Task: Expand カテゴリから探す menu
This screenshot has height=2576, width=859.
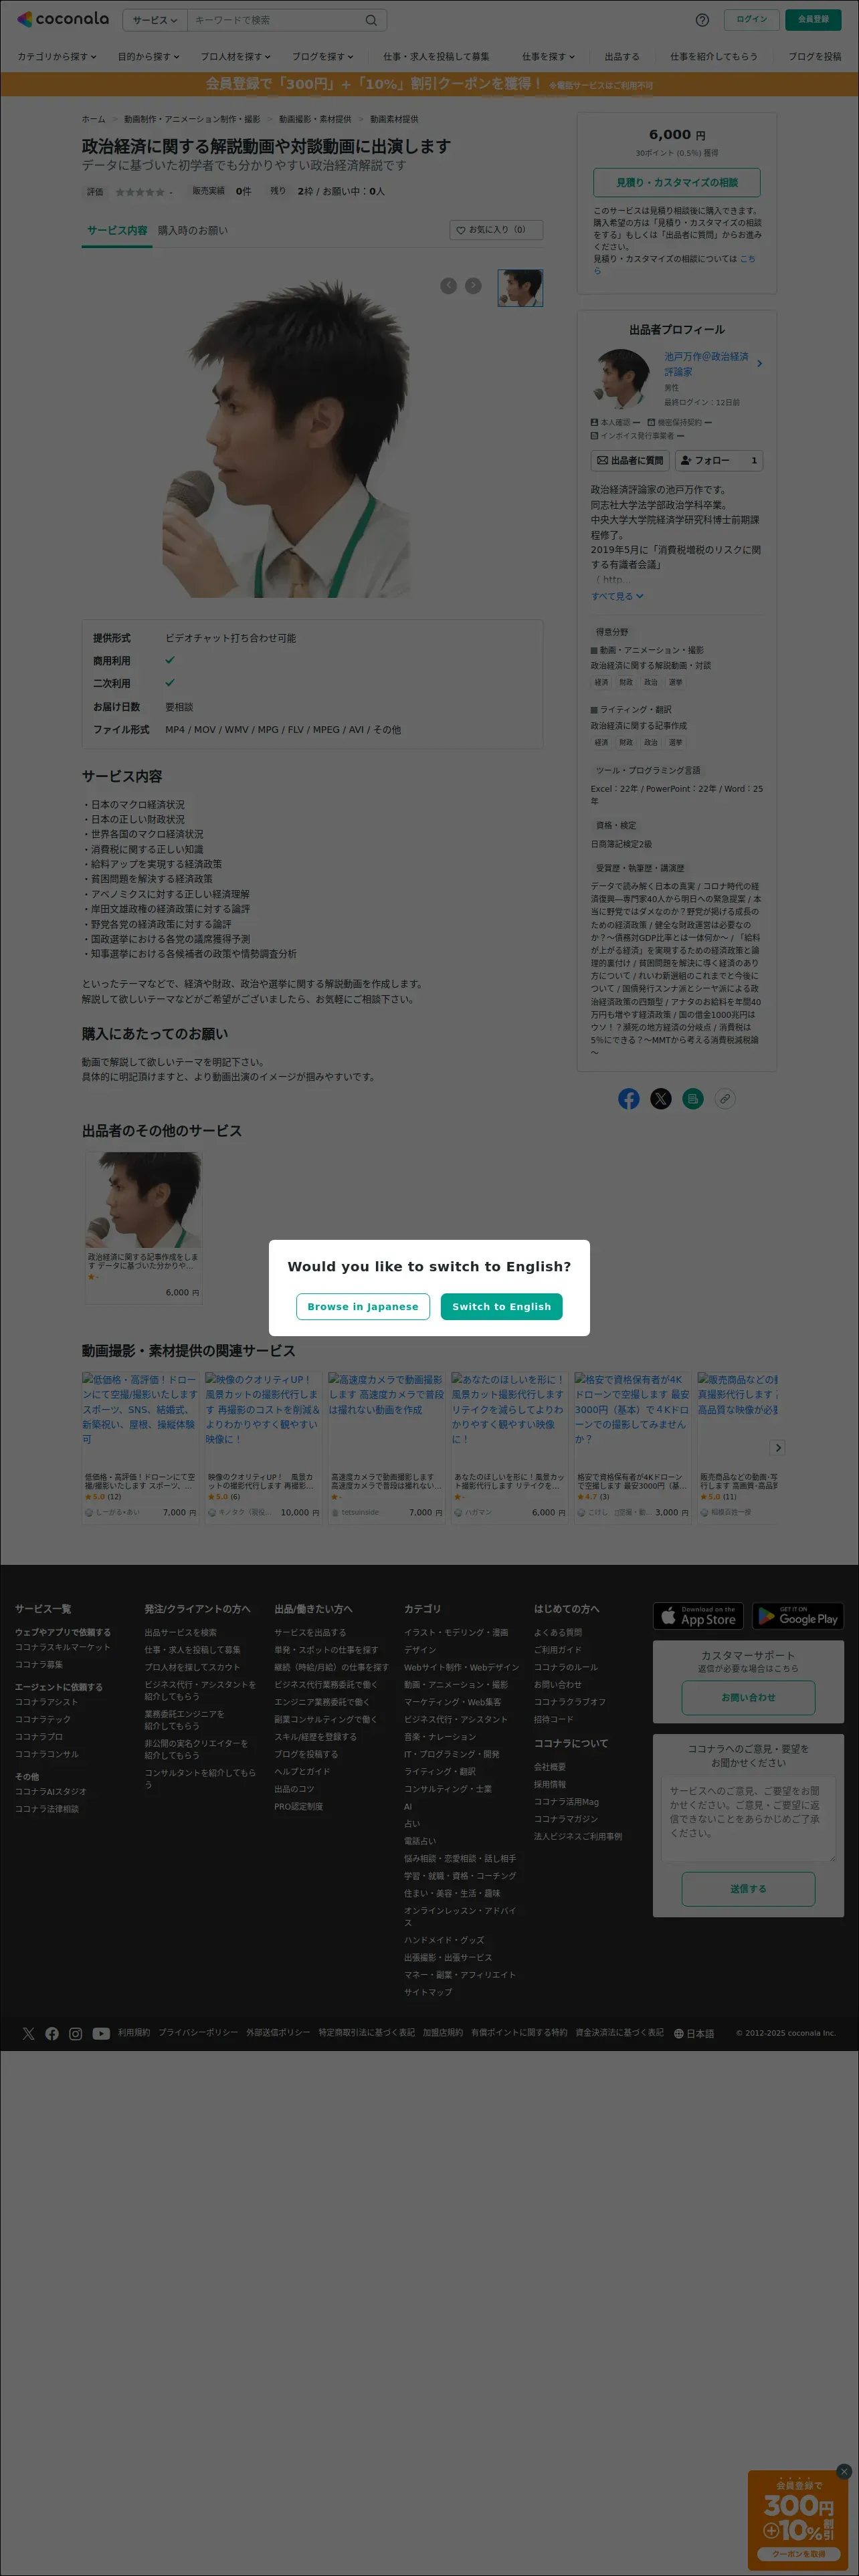Action: coord(57,57)
